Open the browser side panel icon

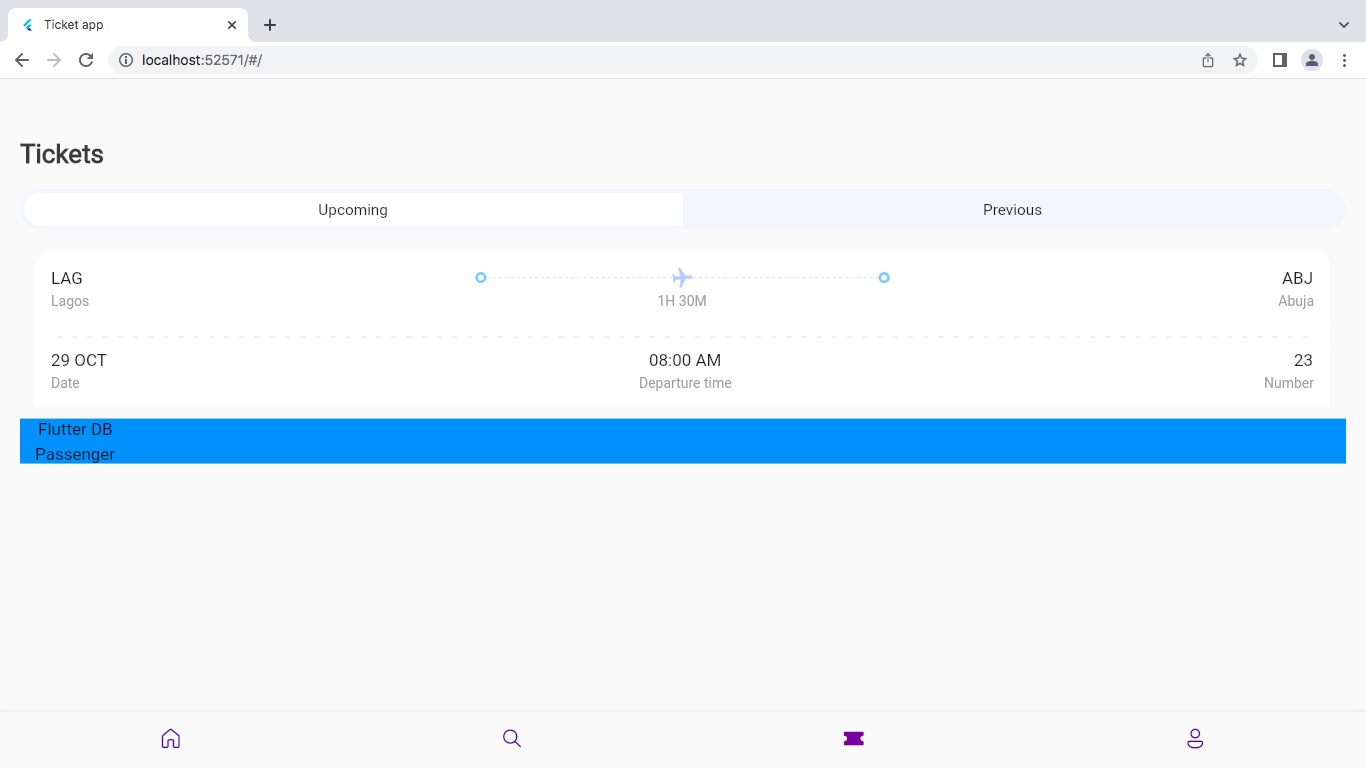point(1279,60)
